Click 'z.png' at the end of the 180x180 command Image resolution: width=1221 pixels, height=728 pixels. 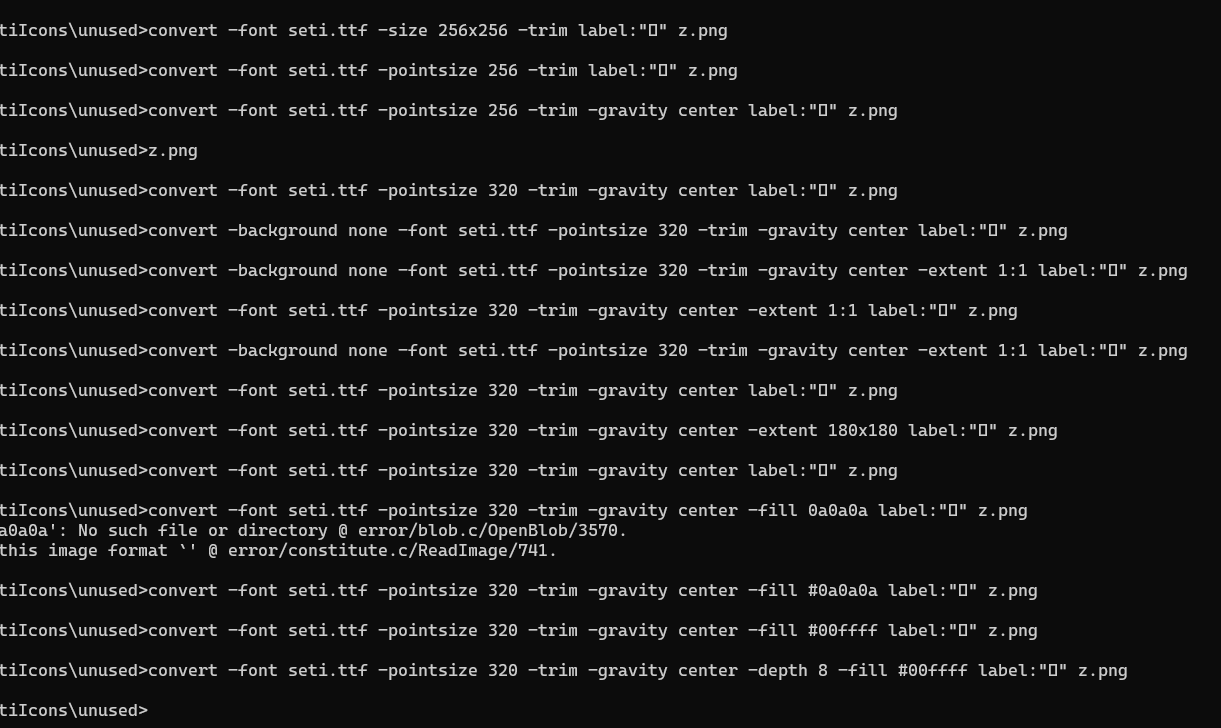pos(1032,430)
